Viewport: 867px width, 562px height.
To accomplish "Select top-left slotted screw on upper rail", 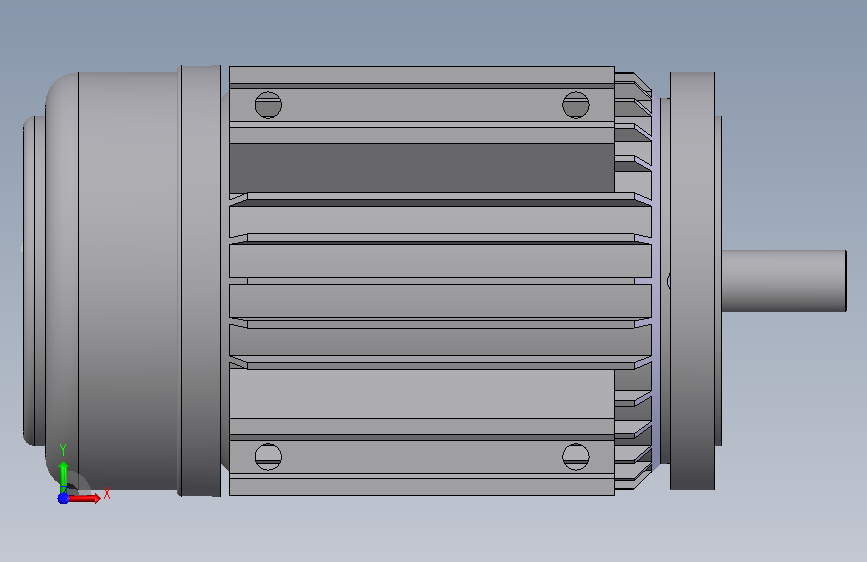I will click(268, 105).
